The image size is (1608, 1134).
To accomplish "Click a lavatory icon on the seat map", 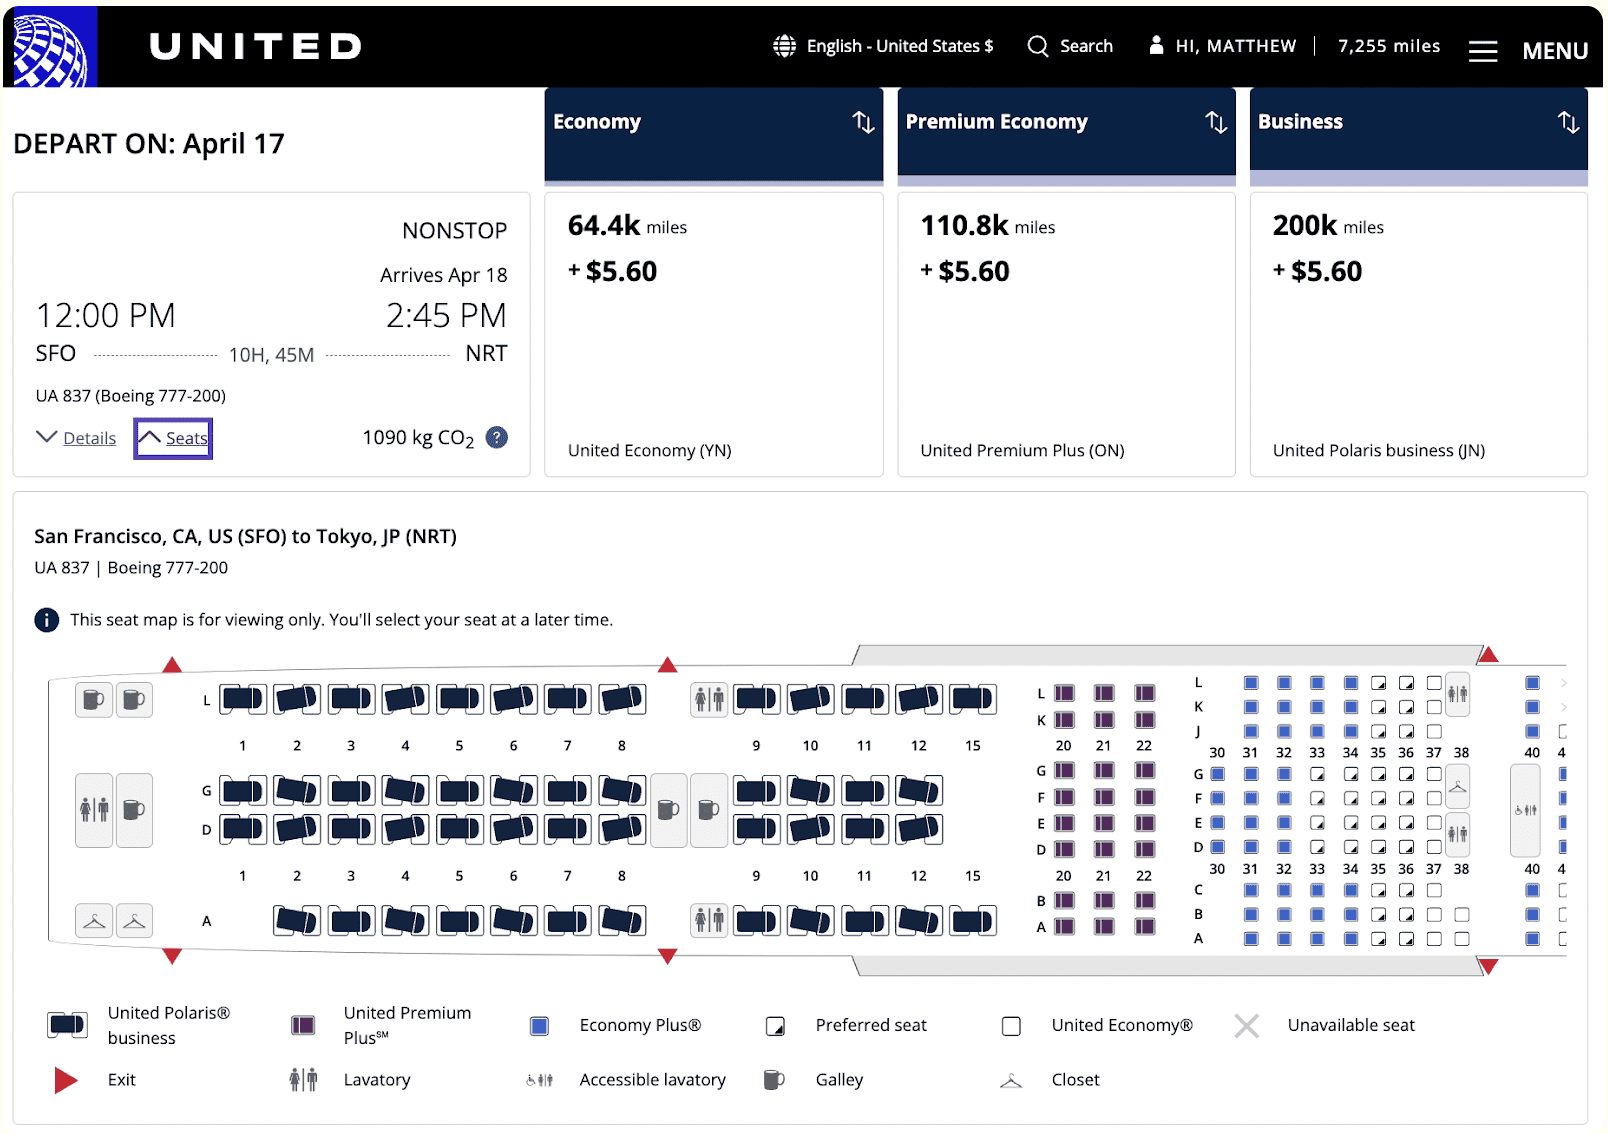I will point(709,700).
